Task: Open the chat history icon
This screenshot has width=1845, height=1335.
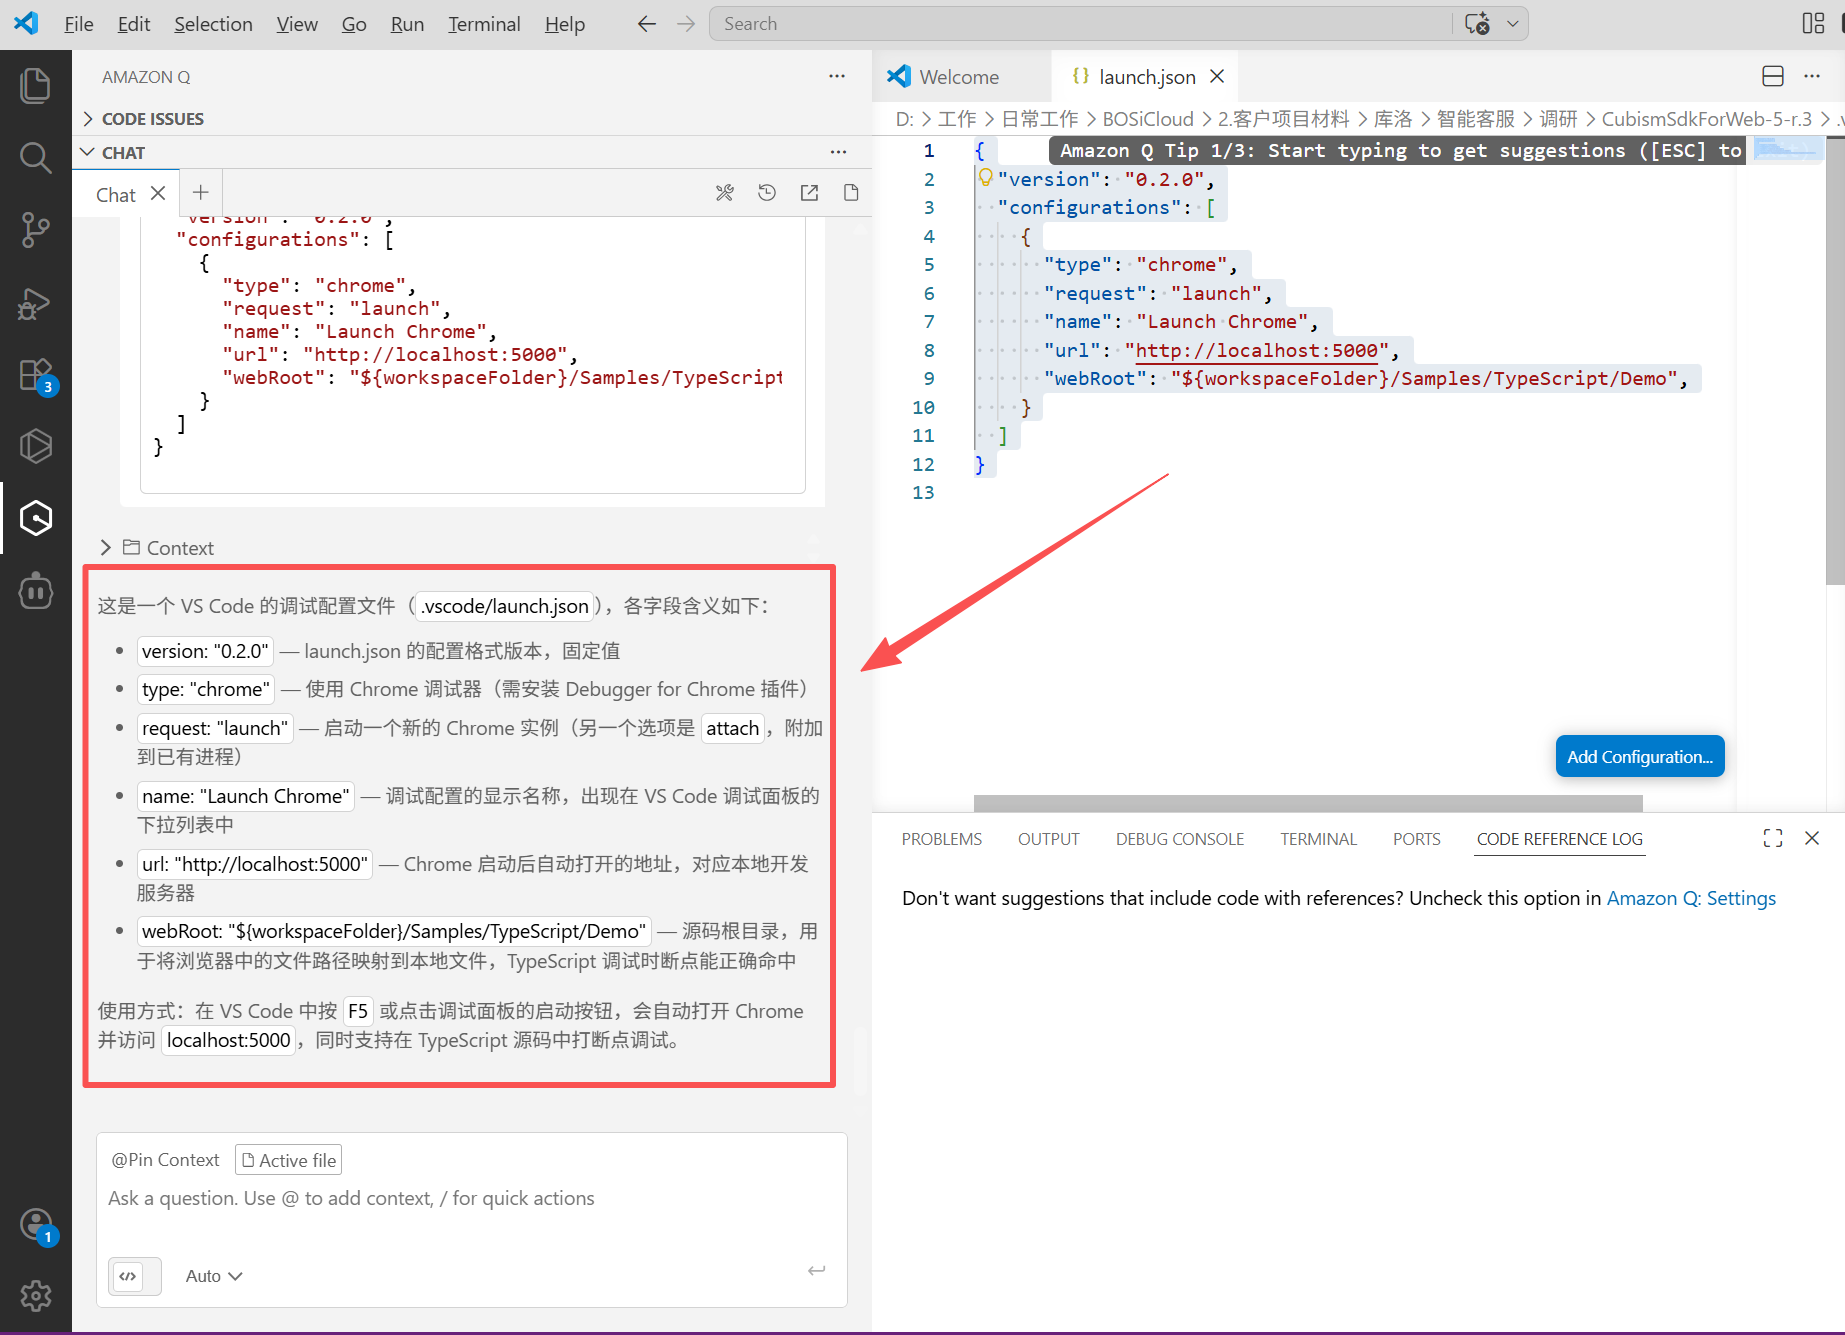Action: (767, 193)
